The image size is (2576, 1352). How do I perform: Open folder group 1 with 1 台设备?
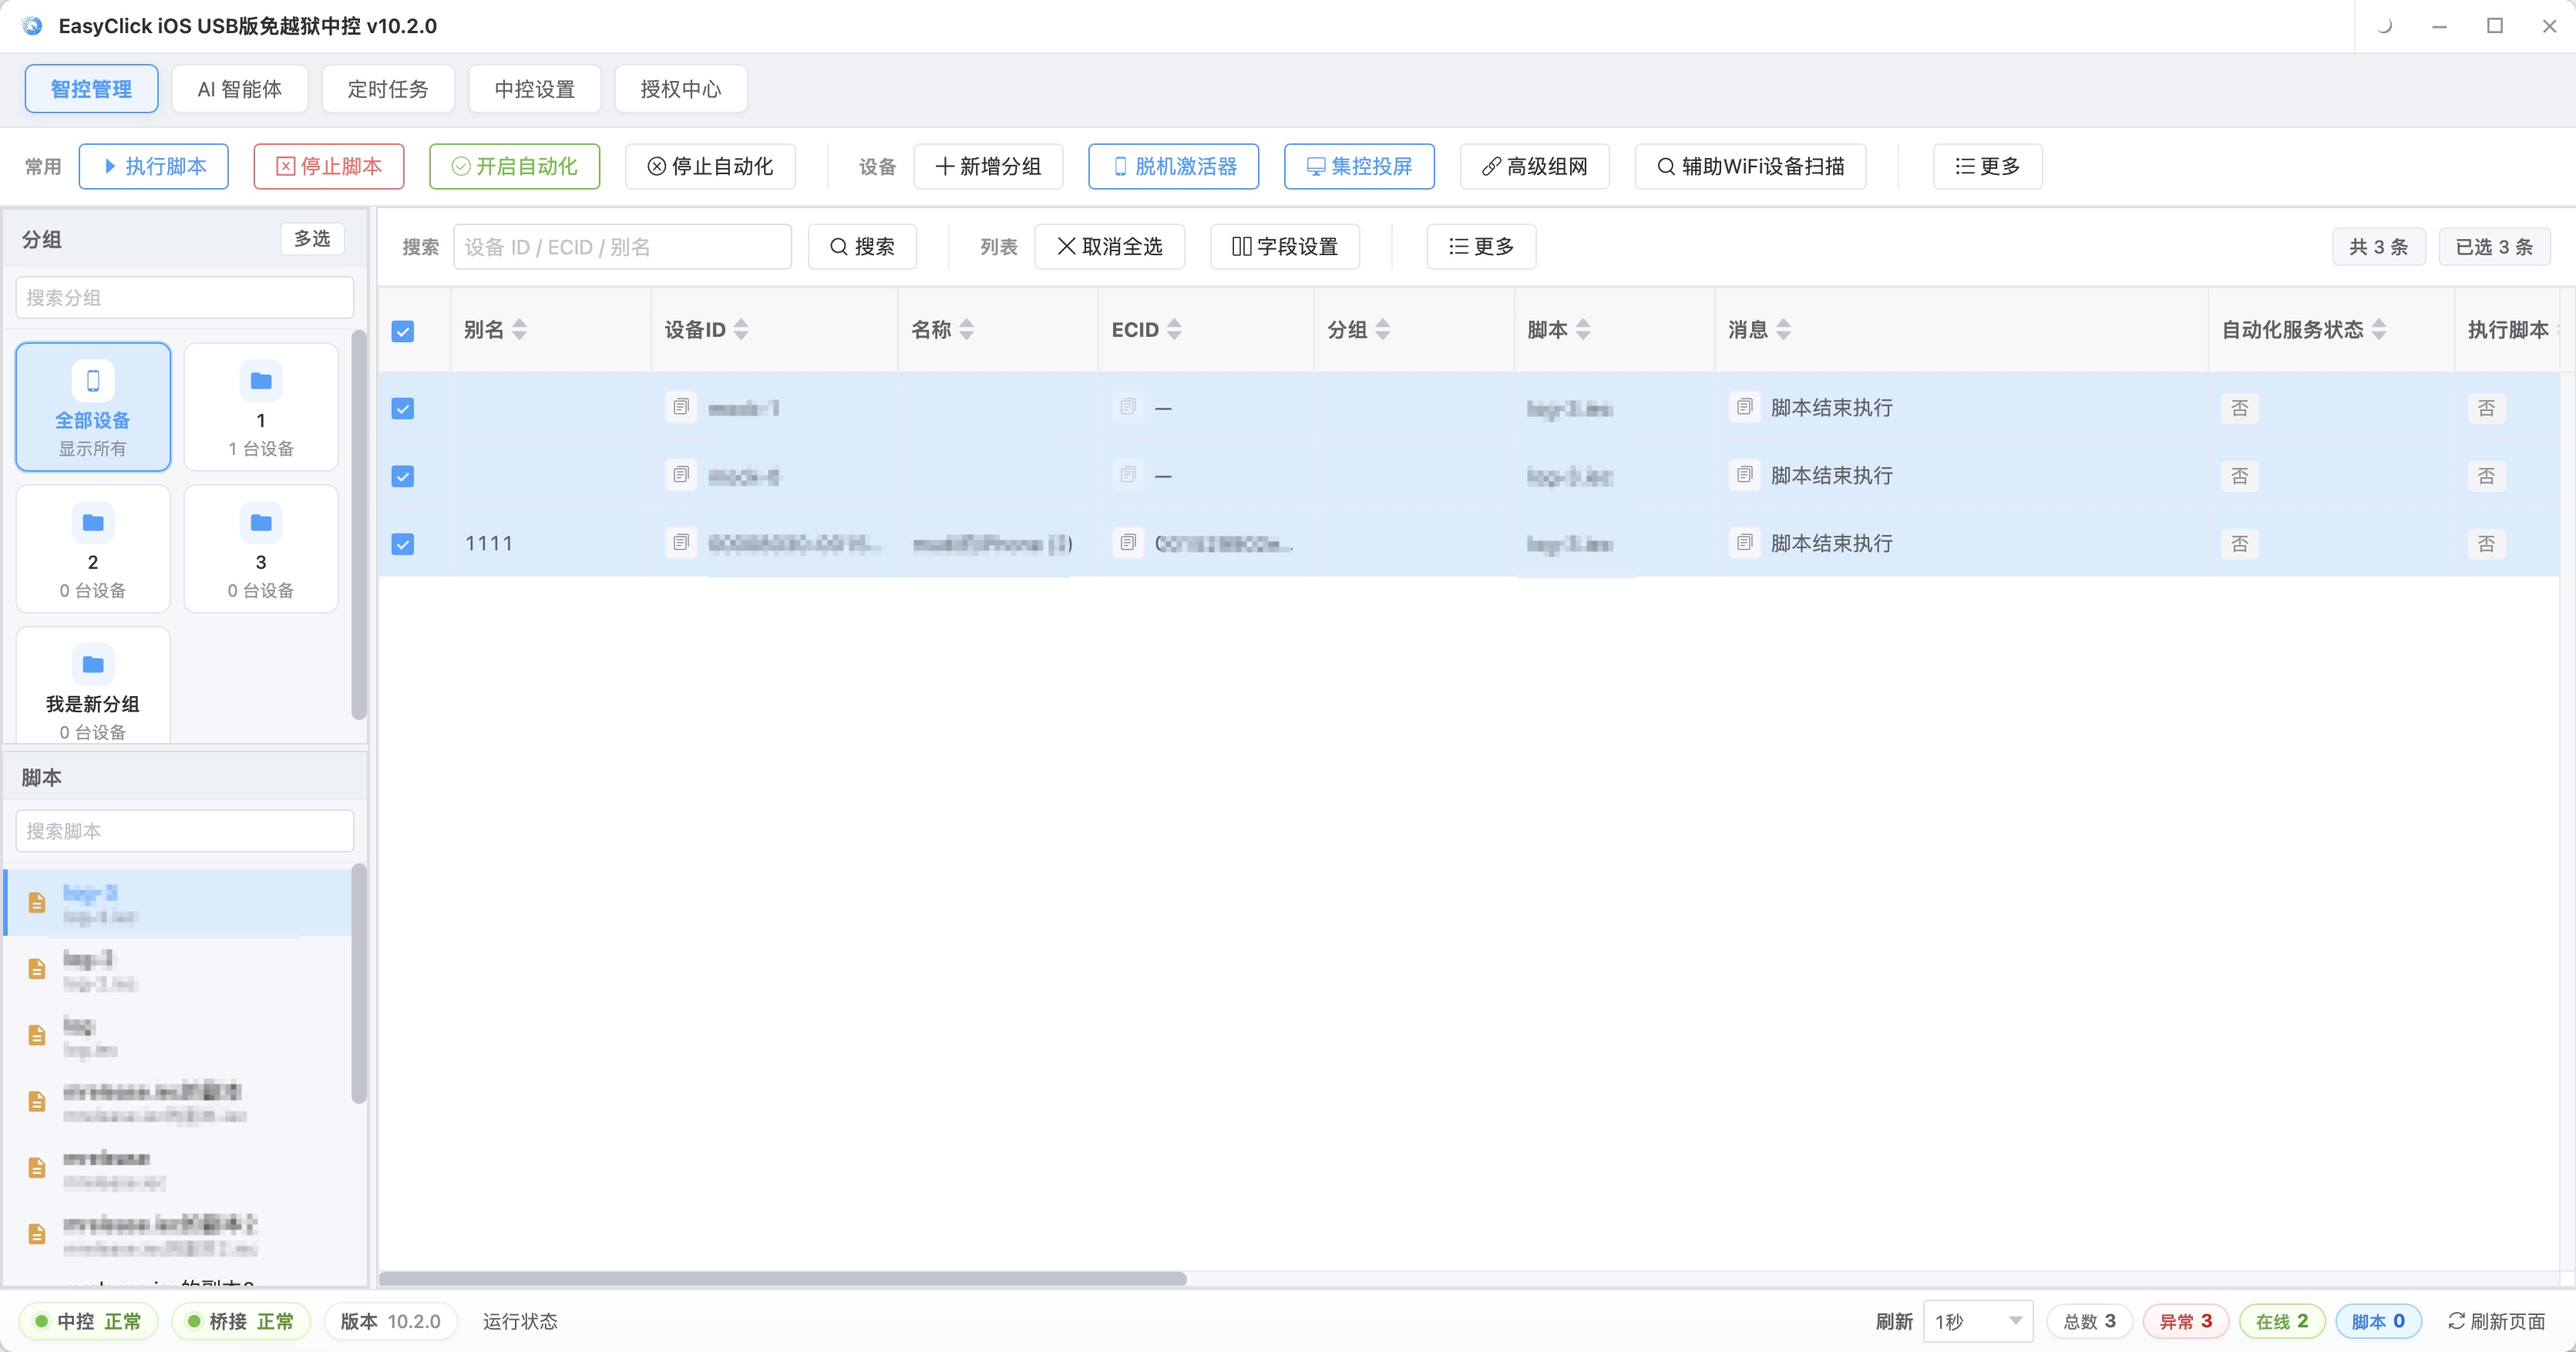261,407
